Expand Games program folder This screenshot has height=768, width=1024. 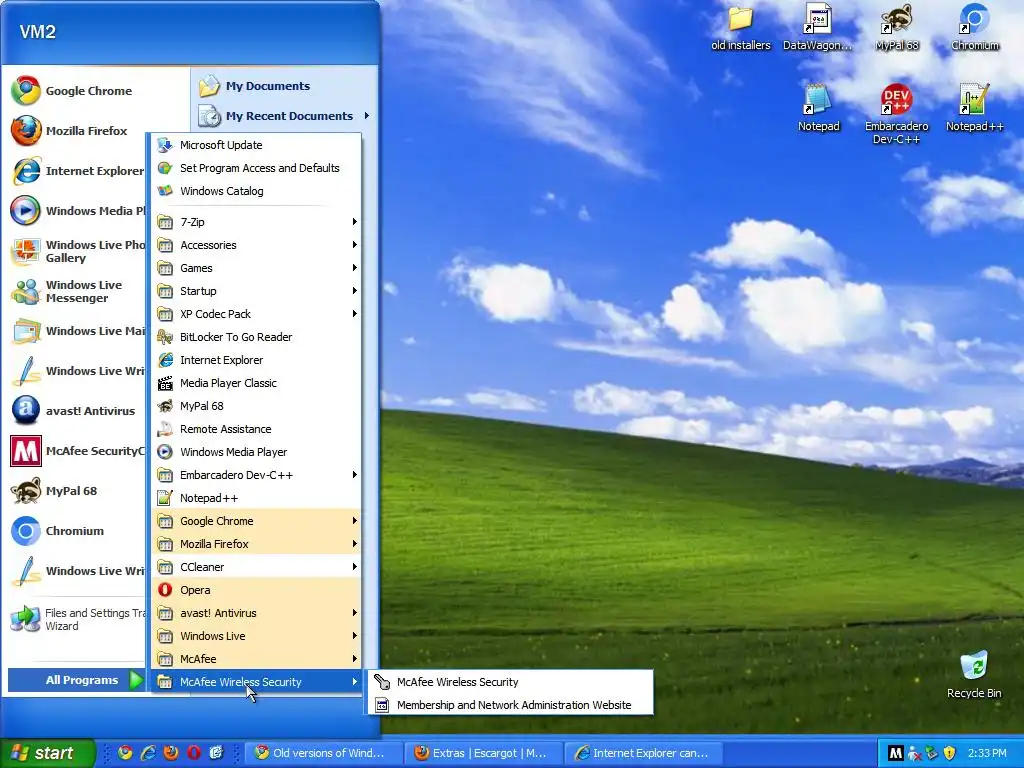(257, 268)
